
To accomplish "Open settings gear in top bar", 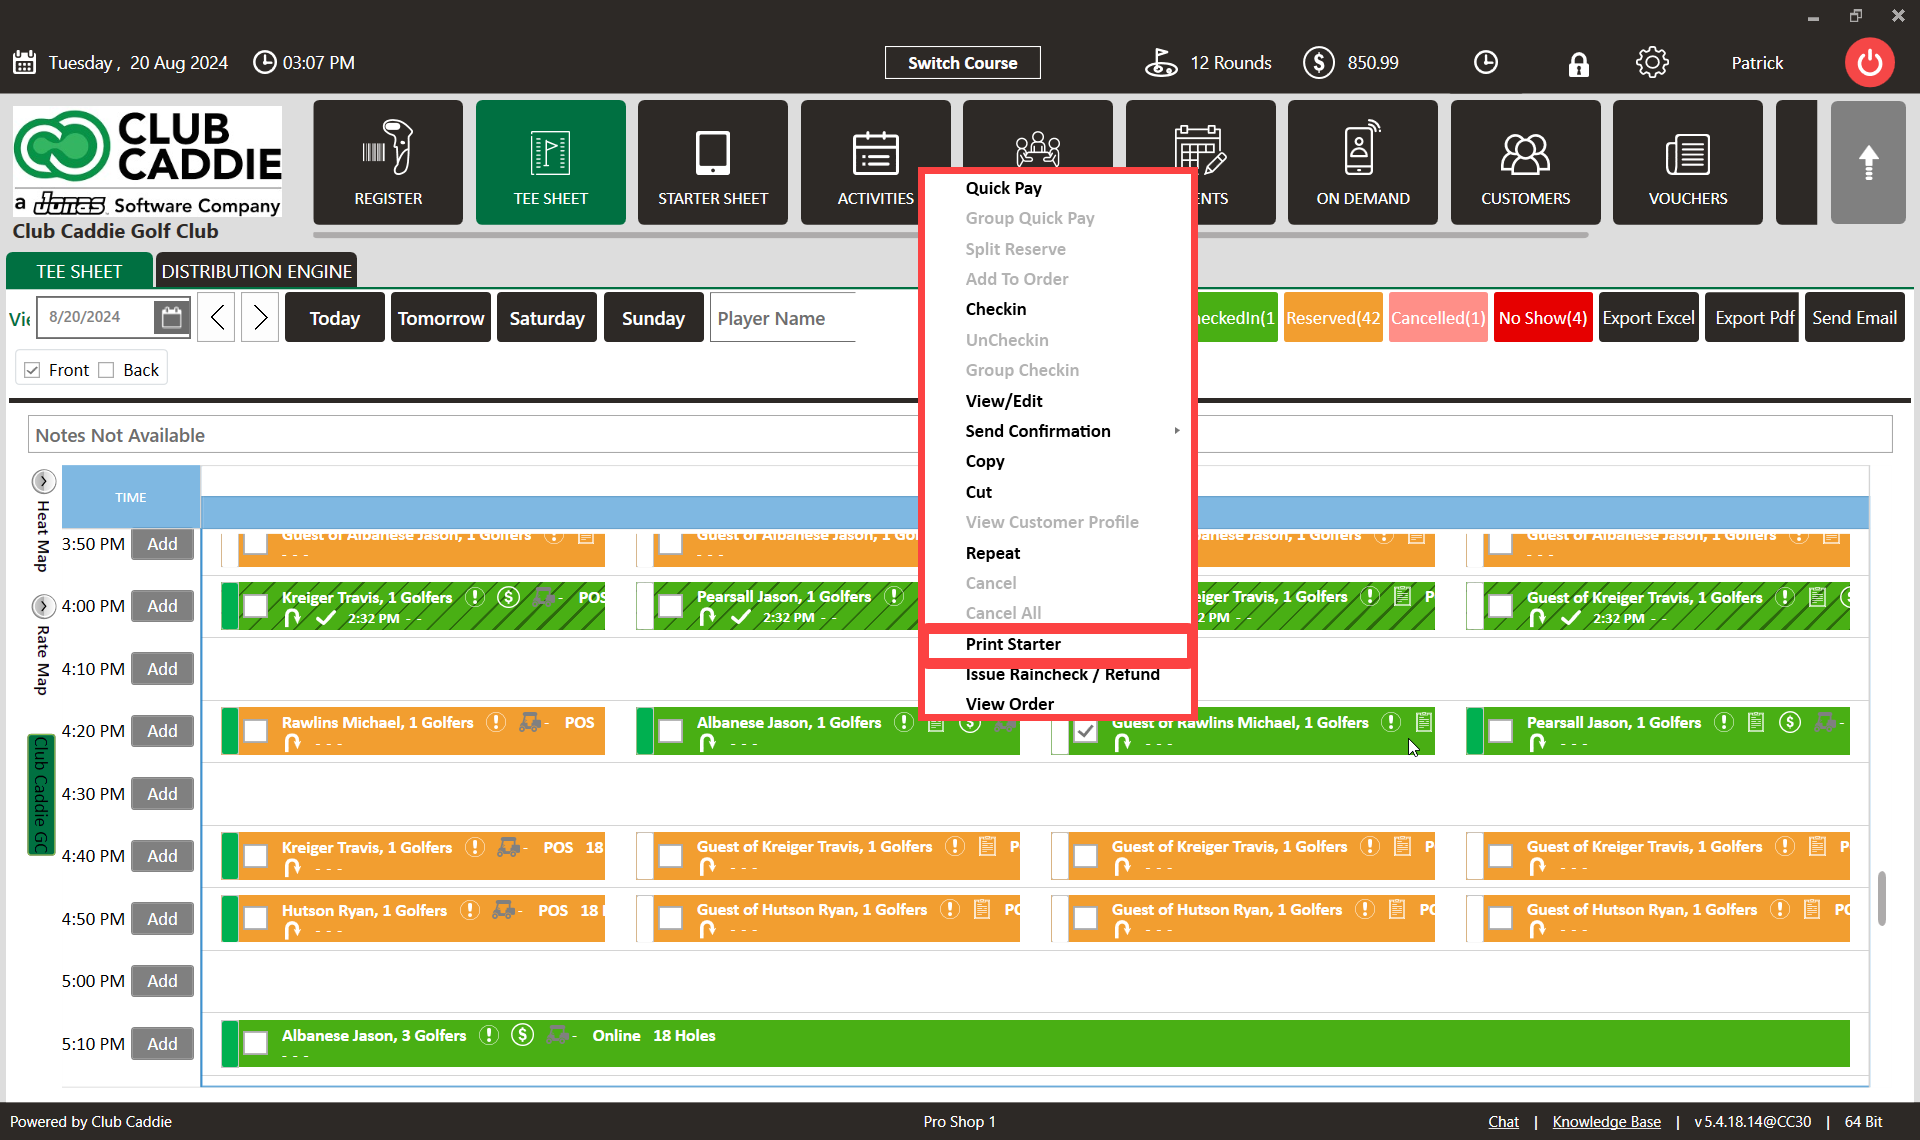I will [1652, 63].
